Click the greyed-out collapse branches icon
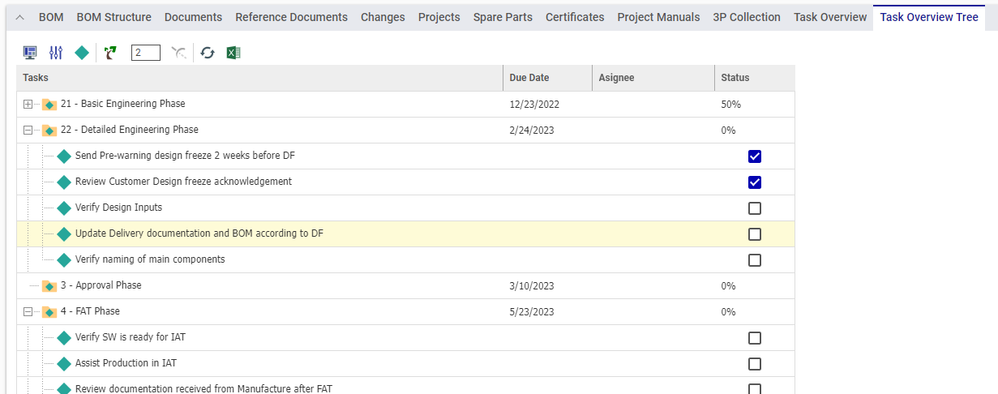998x394 pixels. [179, 53]
